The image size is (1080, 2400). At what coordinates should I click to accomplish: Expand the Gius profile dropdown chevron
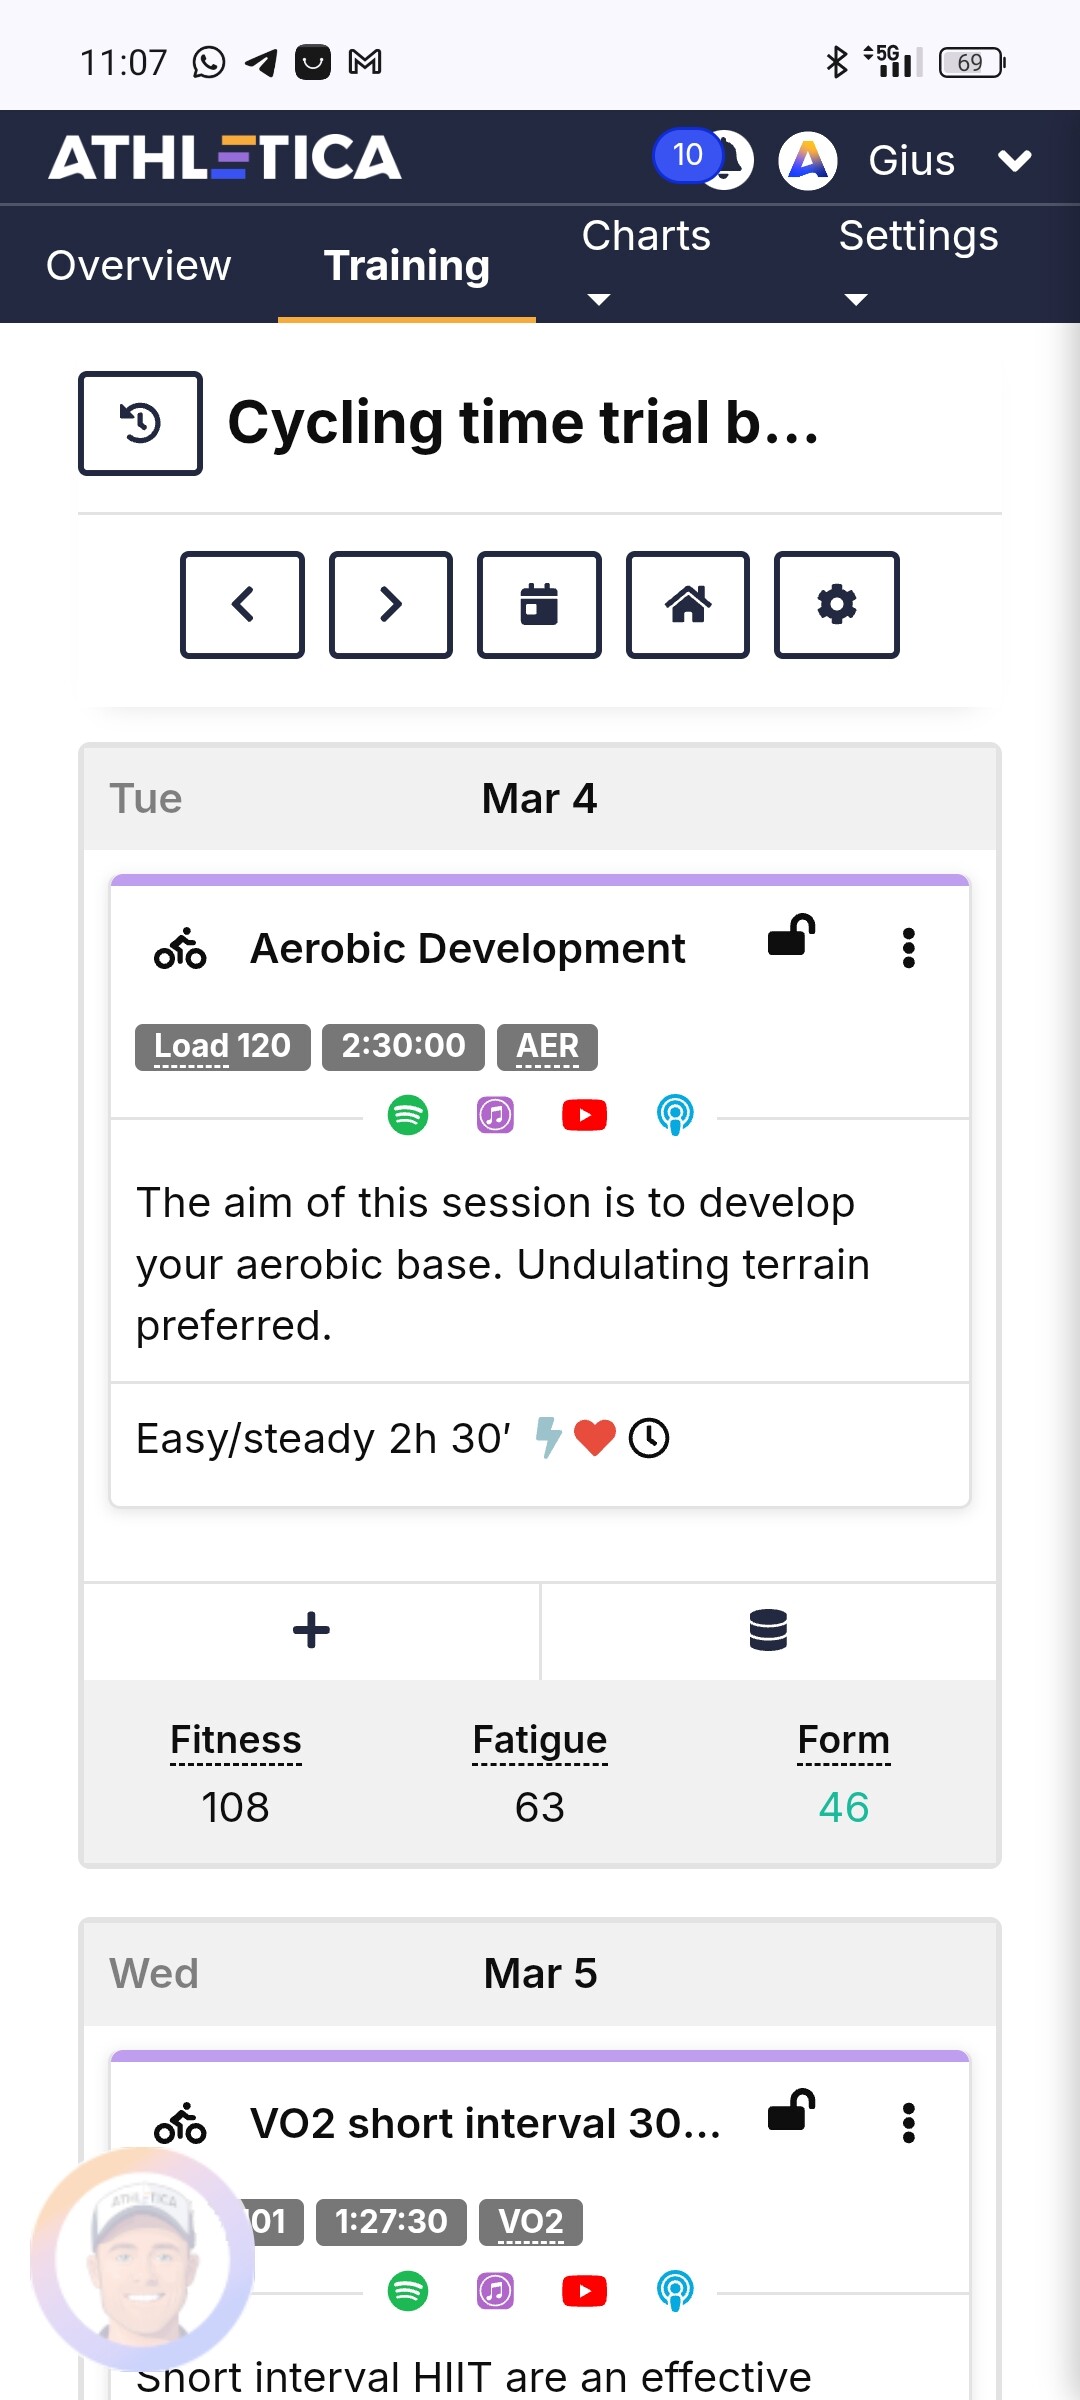[1014, 160]
